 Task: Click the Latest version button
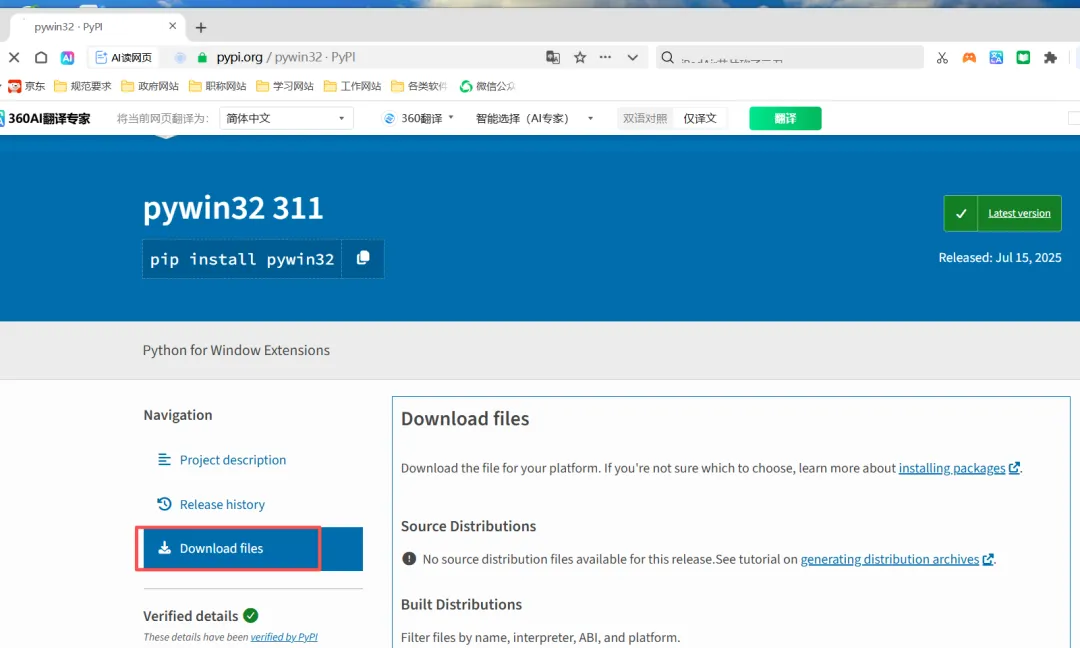click(x=1019, y=213)
